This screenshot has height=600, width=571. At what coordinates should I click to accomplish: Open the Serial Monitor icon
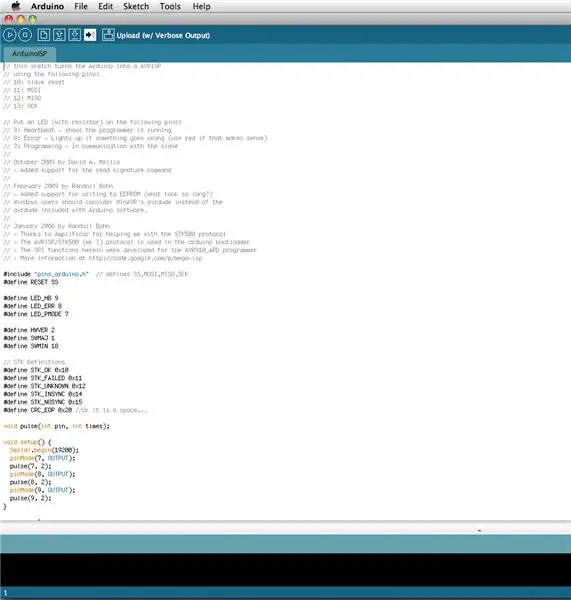tap(108, 35)
